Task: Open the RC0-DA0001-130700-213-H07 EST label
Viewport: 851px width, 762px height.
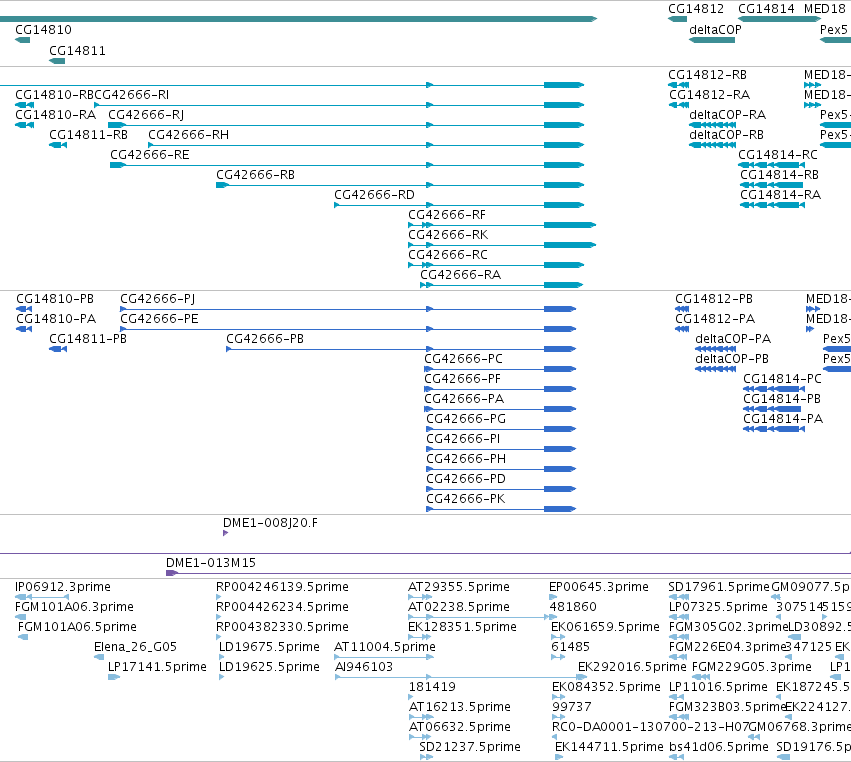Action: [650, 727]
